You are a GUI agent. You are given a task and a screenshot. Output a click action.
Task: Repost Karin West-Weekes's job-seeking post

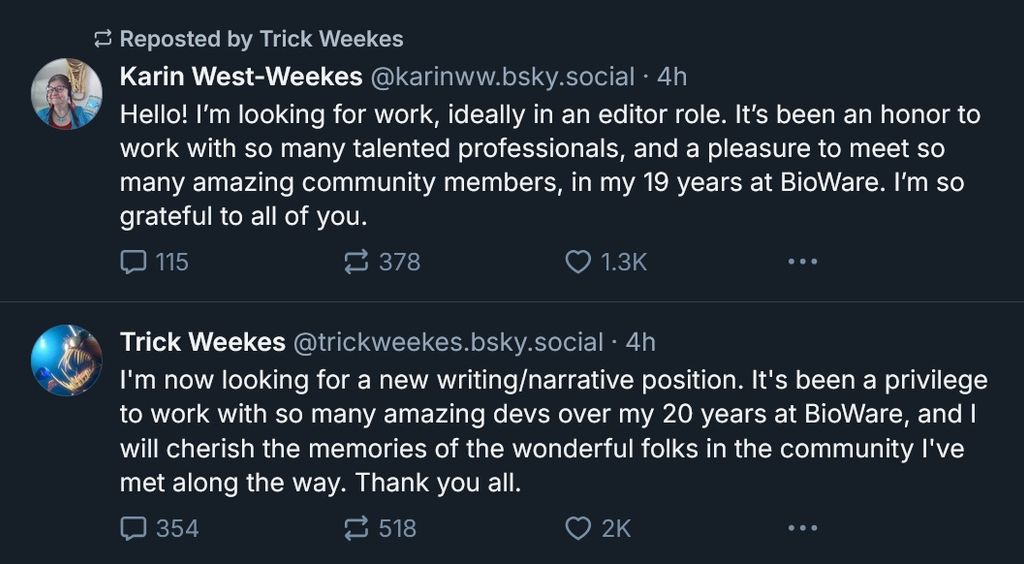pos(356,262)
